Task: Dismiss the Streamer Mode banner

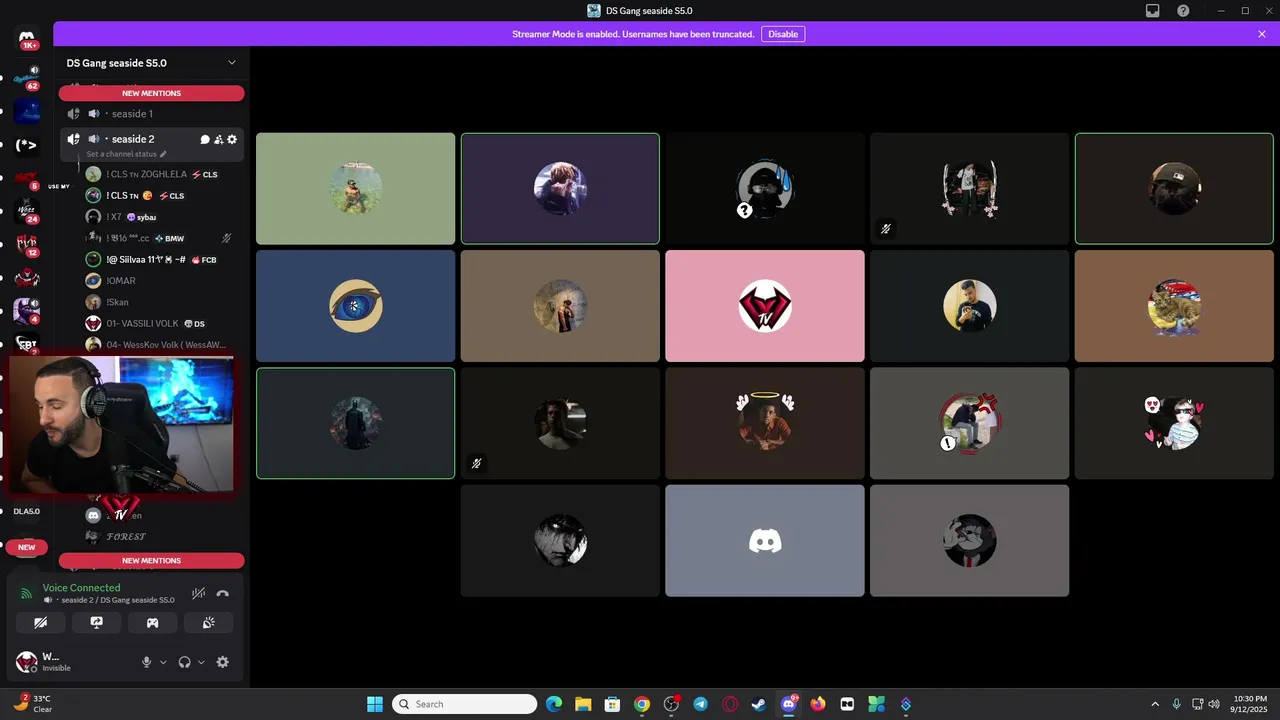Action: coord(1262,34)
